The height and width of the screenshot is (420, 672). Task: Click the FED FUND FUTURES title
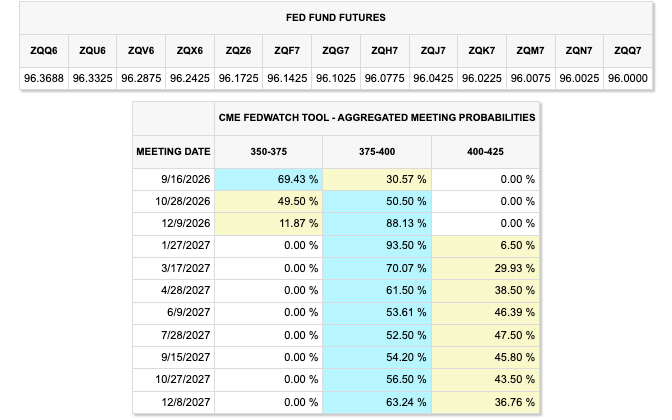point(336,18)
